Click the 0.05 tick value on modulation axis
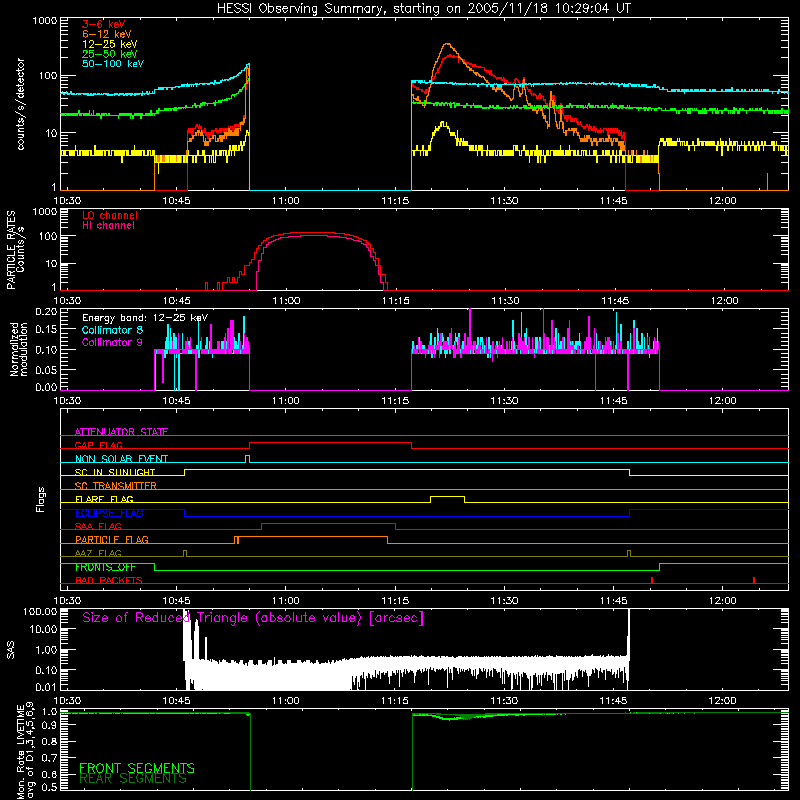Viewport: 800px width, 800px height. pos(45,369)
